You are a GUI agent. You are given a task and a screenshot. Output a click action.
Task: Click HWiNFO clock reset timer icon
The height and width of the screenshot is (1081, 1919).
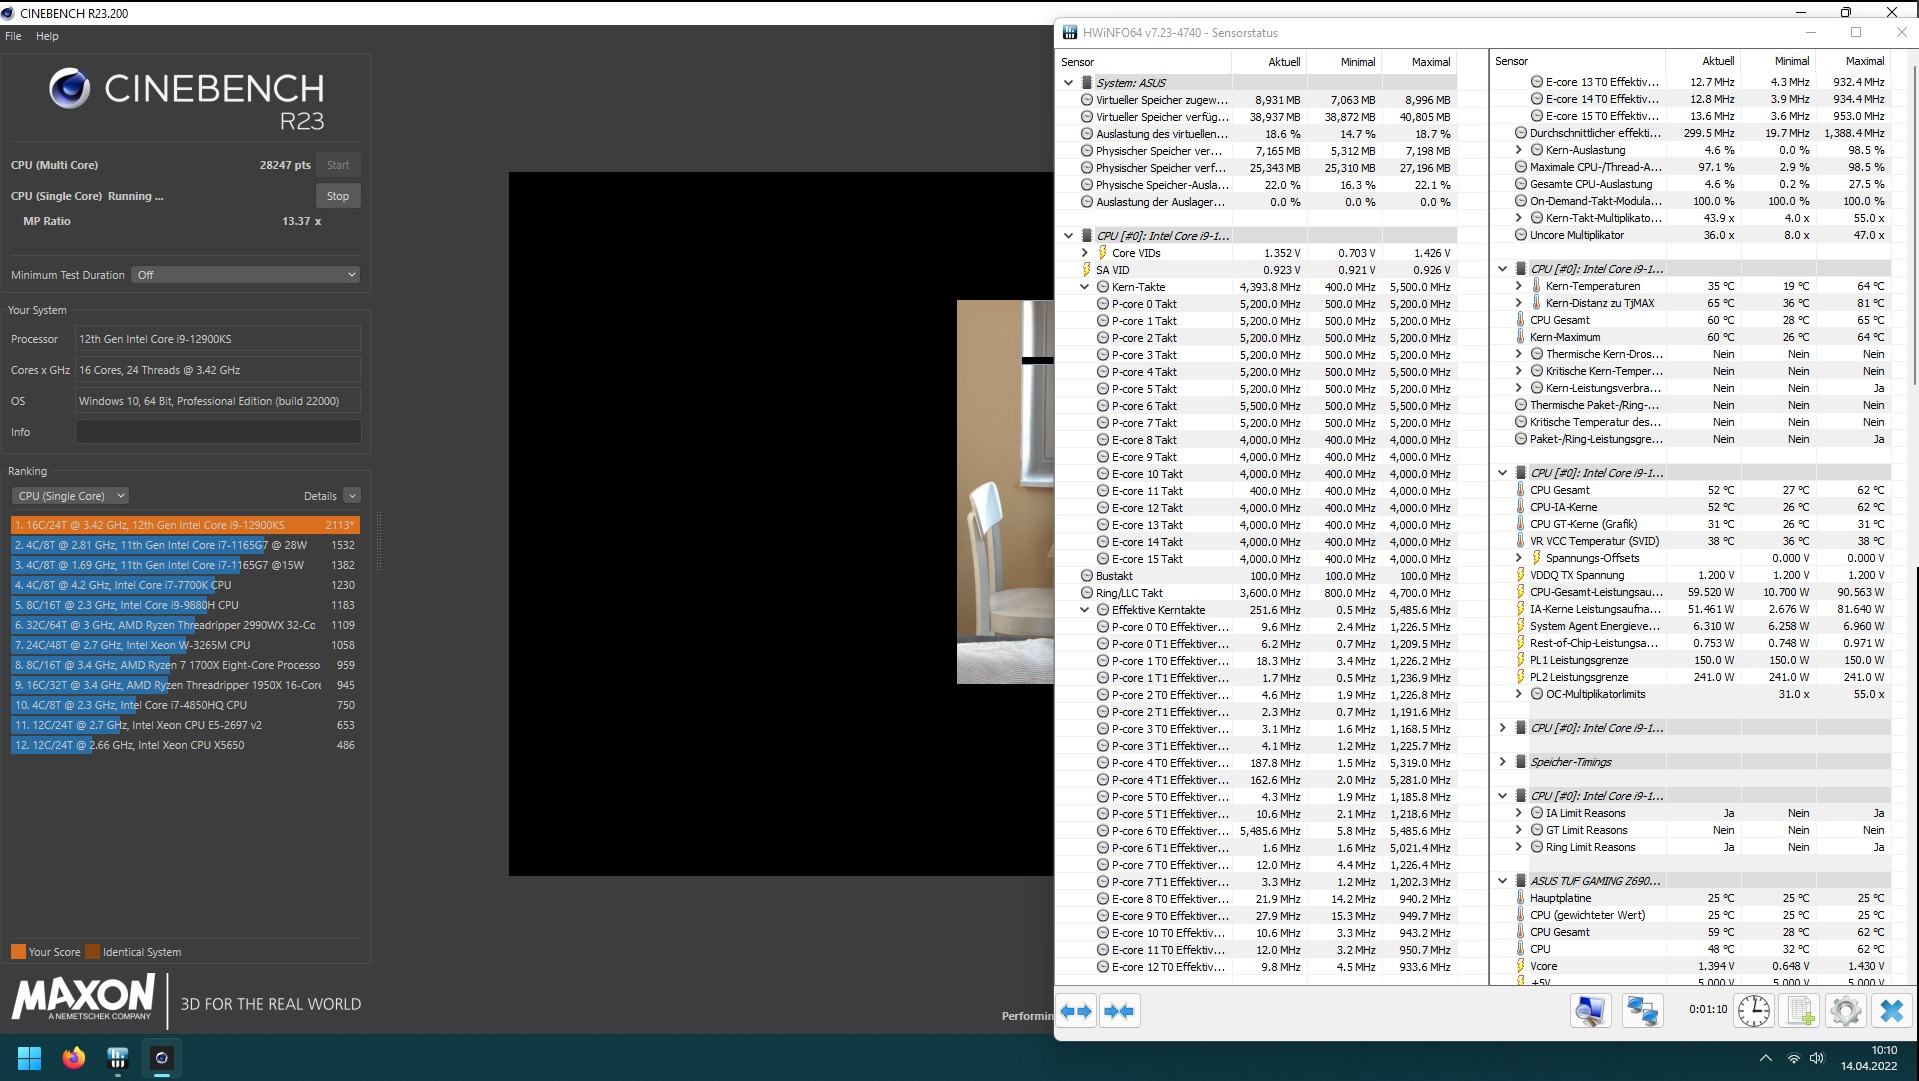tap(1753, 1011)
